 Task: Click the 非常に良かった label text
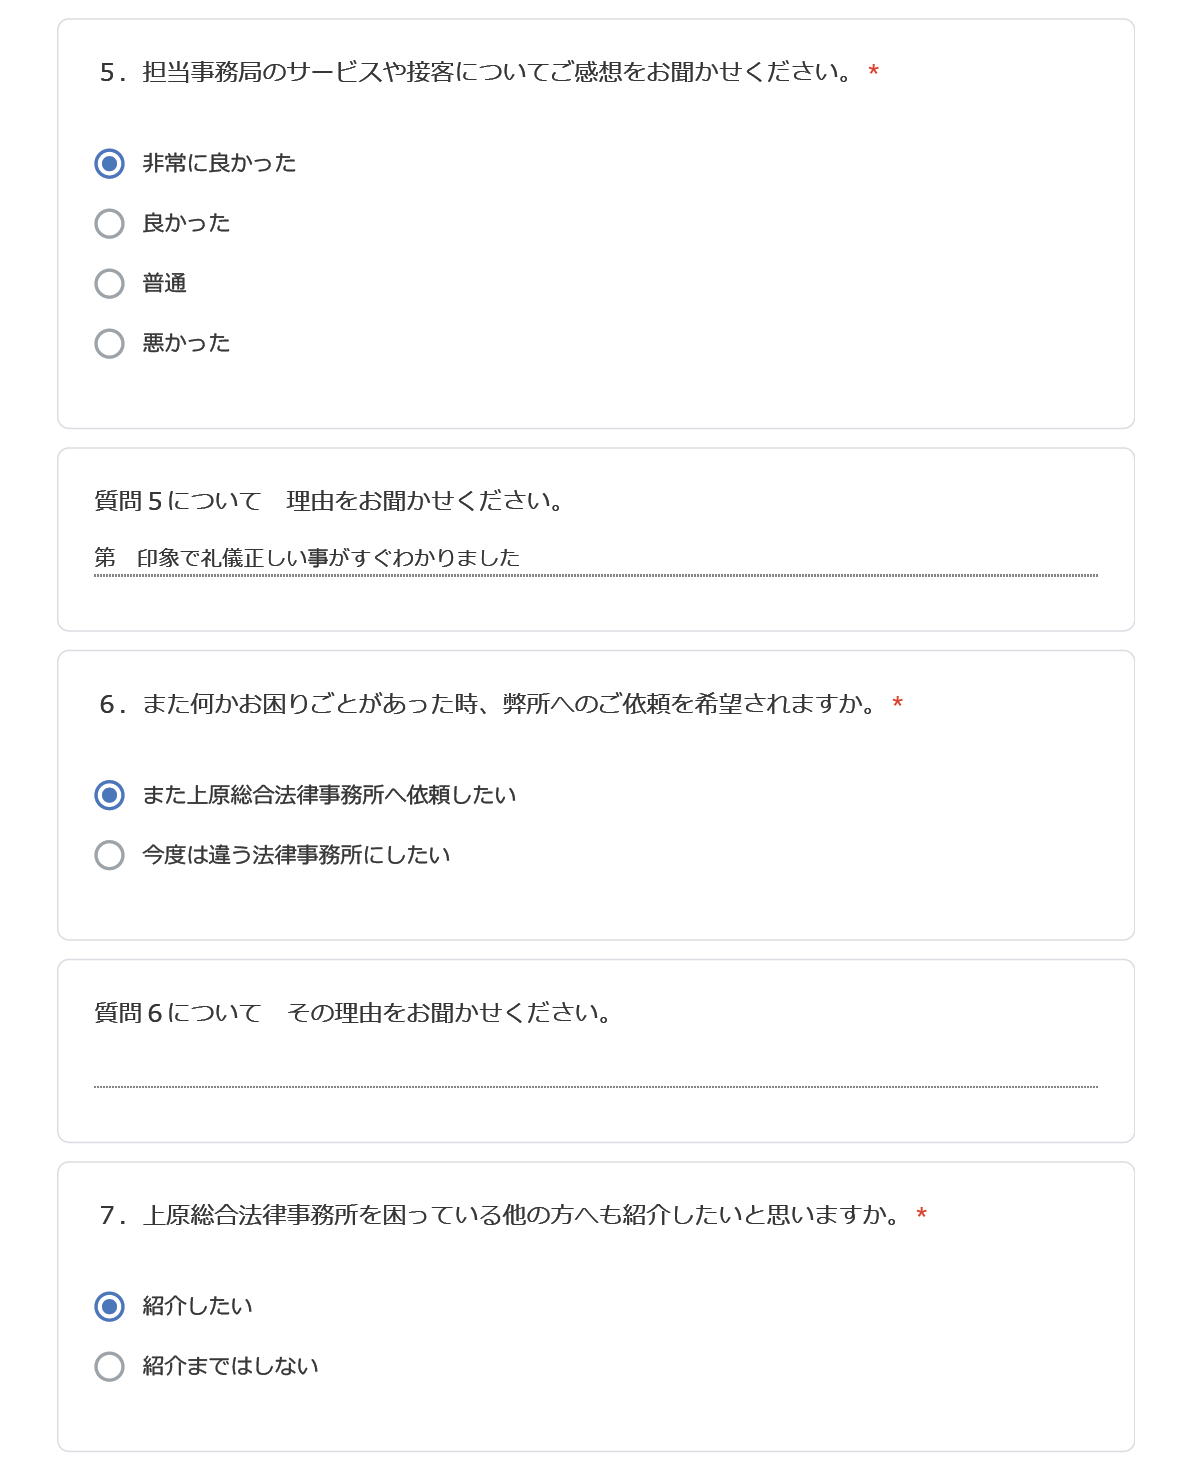click(219, 163)
